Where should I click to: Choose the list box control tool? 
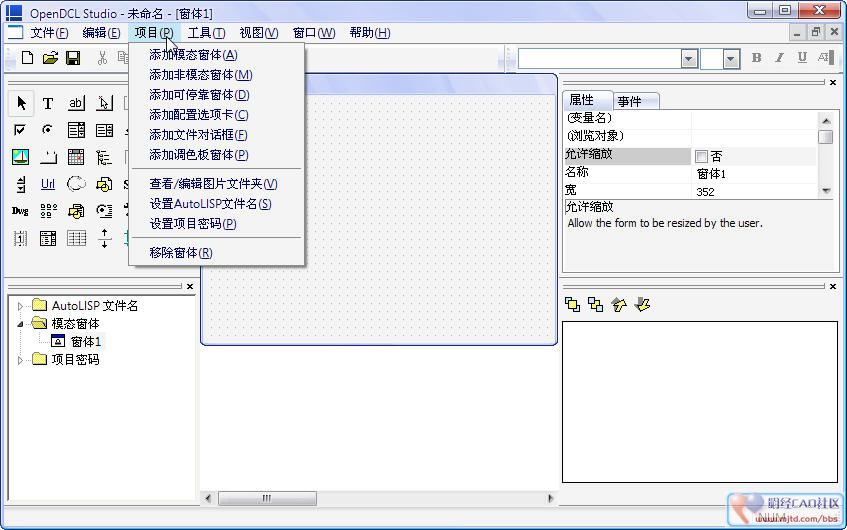pos(104,130)
